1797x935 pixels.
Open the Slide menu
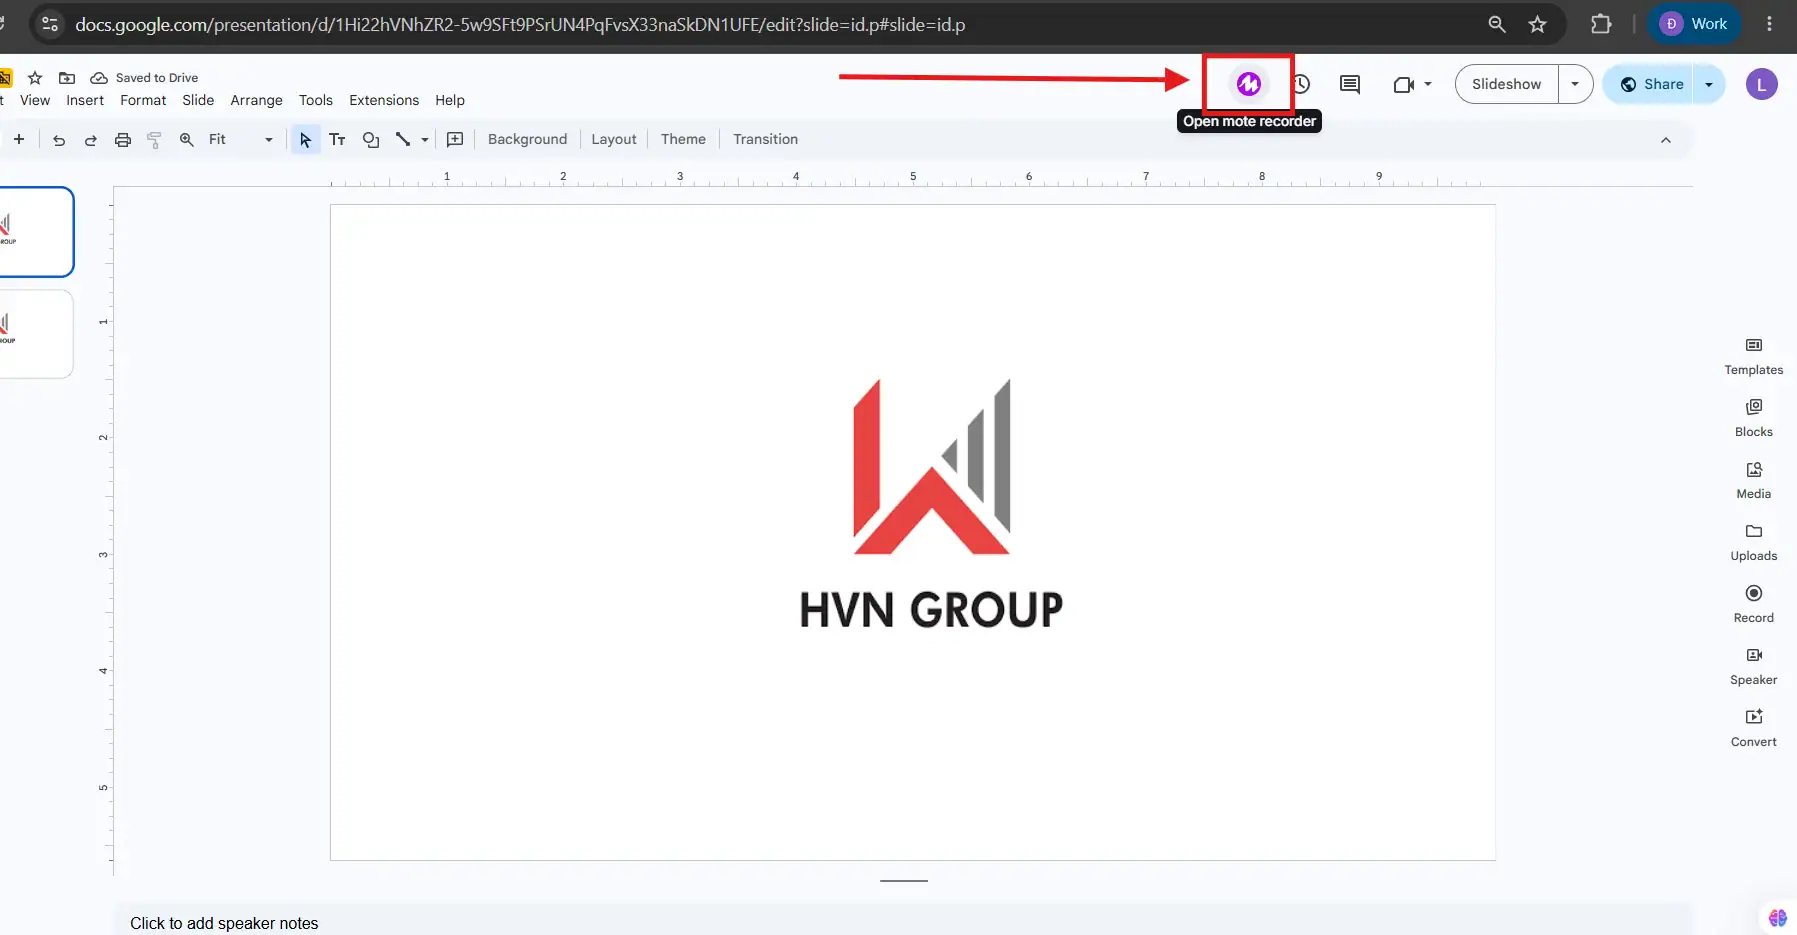(198, 100)
